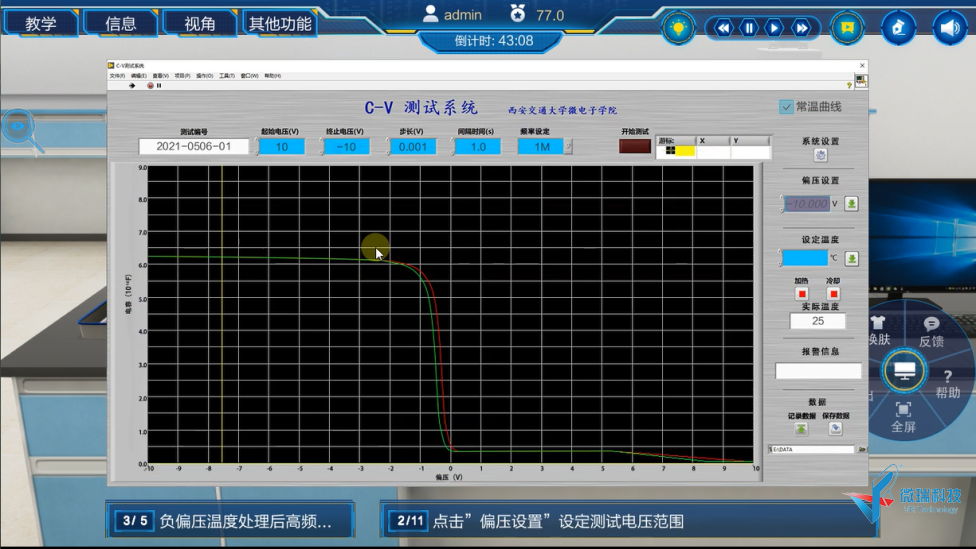Open the 窗口(W) menu

tap(249, 76)
